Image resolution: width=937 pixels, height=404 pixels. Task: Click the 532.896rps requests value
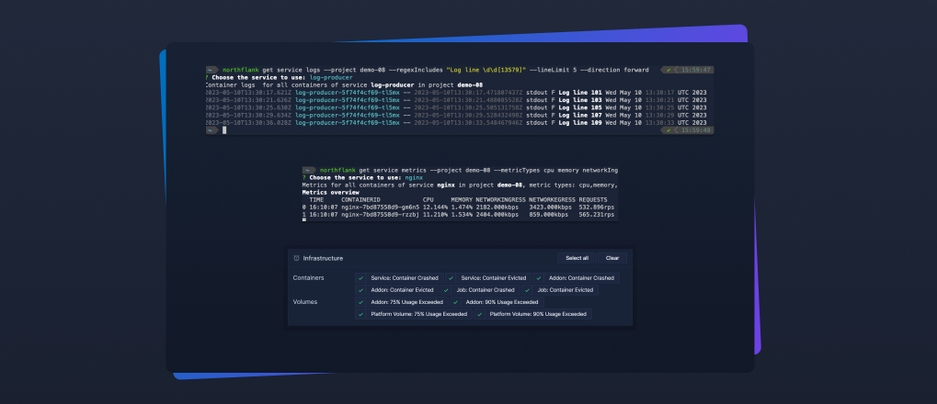pyautogui.click(x=596, y=207)
